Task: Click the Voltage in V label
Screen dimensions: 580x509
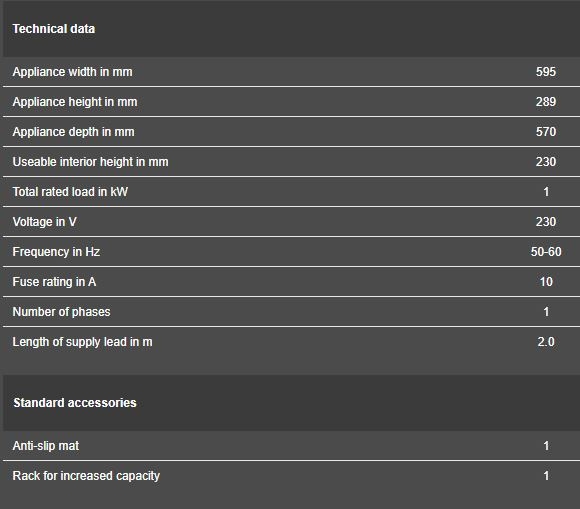Action: point(44,222)
